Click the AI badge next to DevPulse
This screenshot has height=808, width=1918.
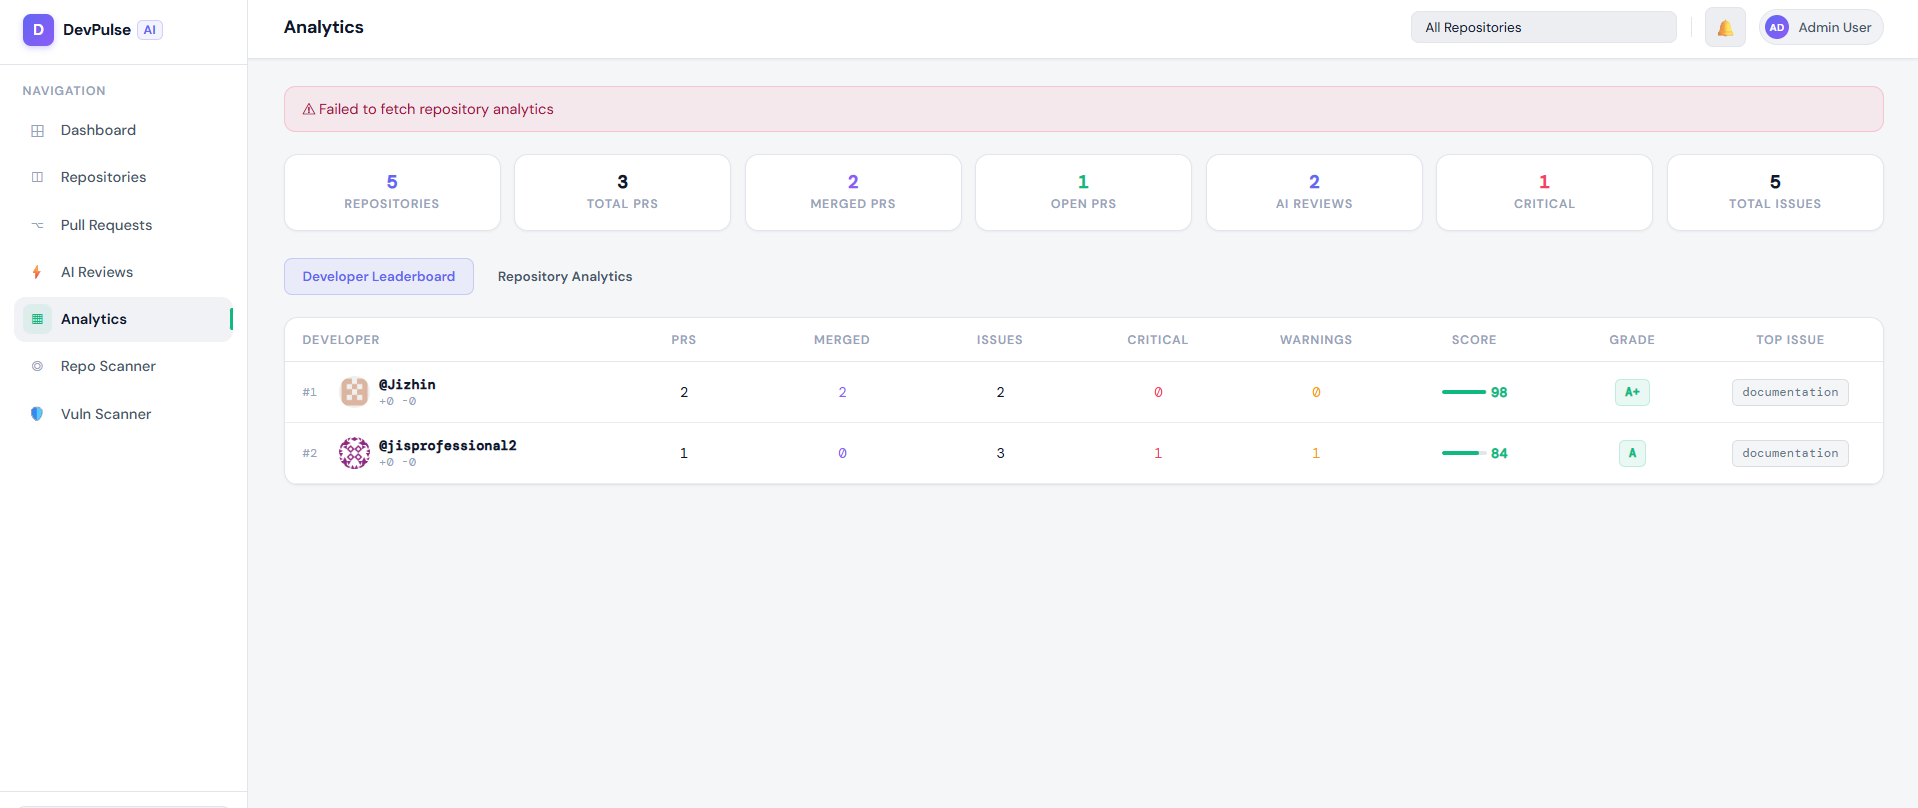tap(150, 30)
